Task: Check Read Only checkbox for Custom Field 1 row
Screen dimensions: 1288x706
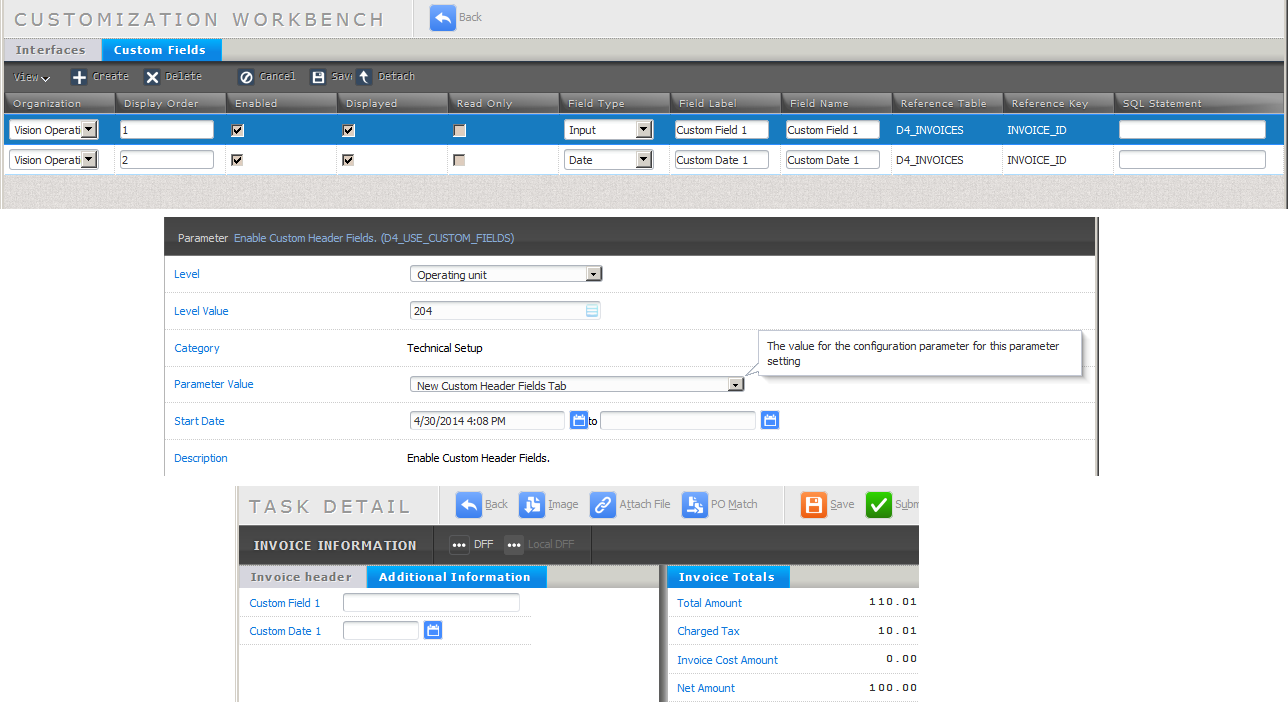Action: (459, 130)
